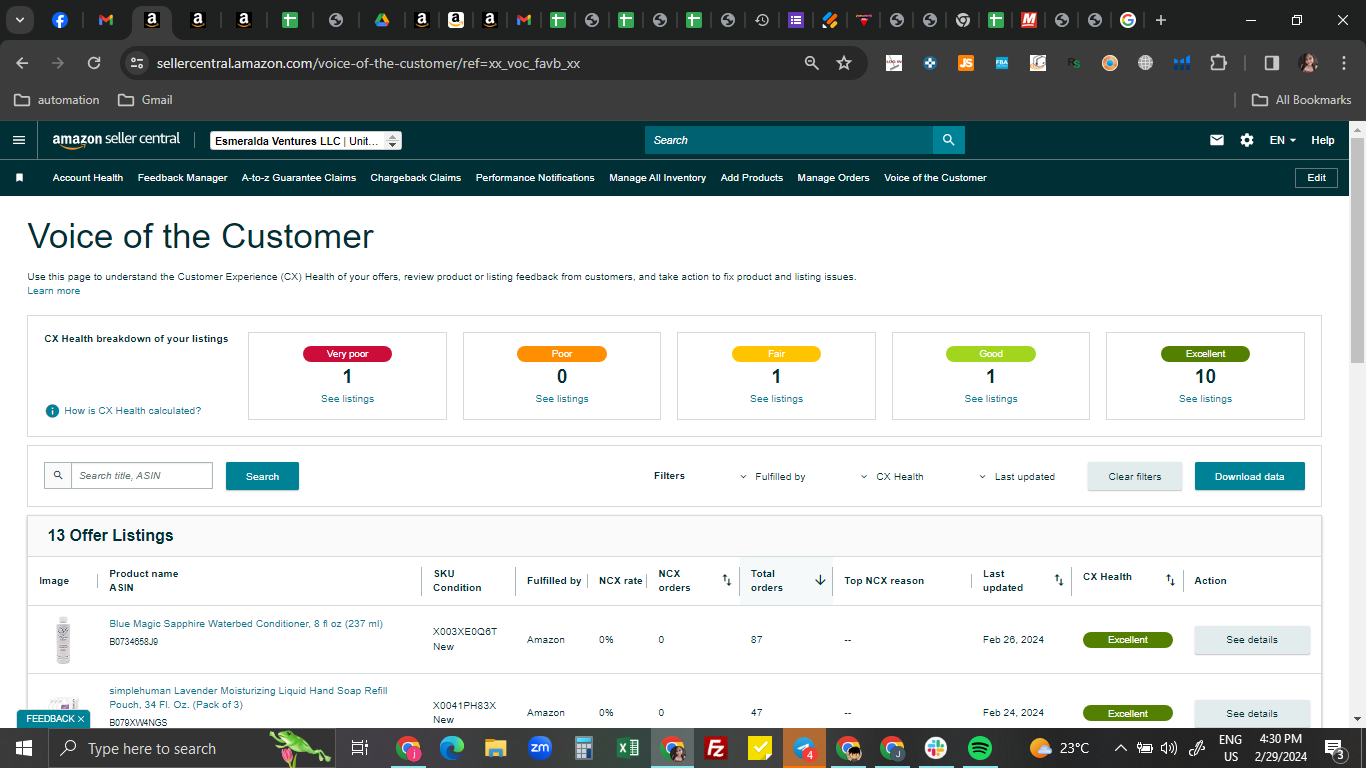
Task: Open Help in the top bar
Action: click(1323, 140)
